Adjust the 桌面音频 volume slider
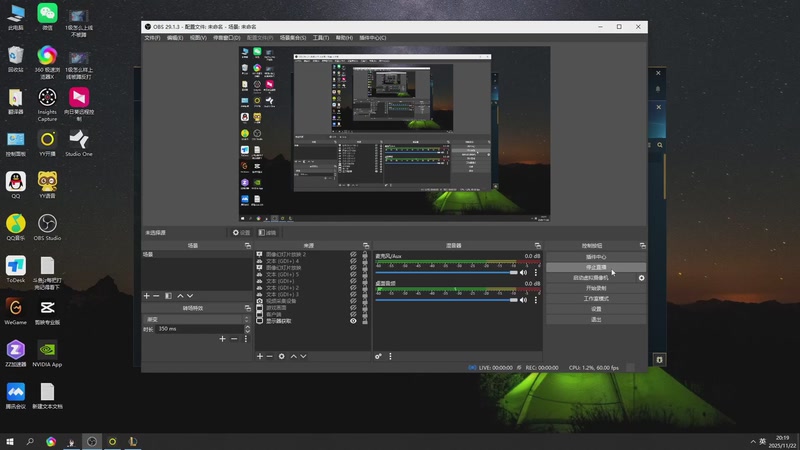Image resolution: width=800 pixels, height=450 pixels. [x=446, y=300]
